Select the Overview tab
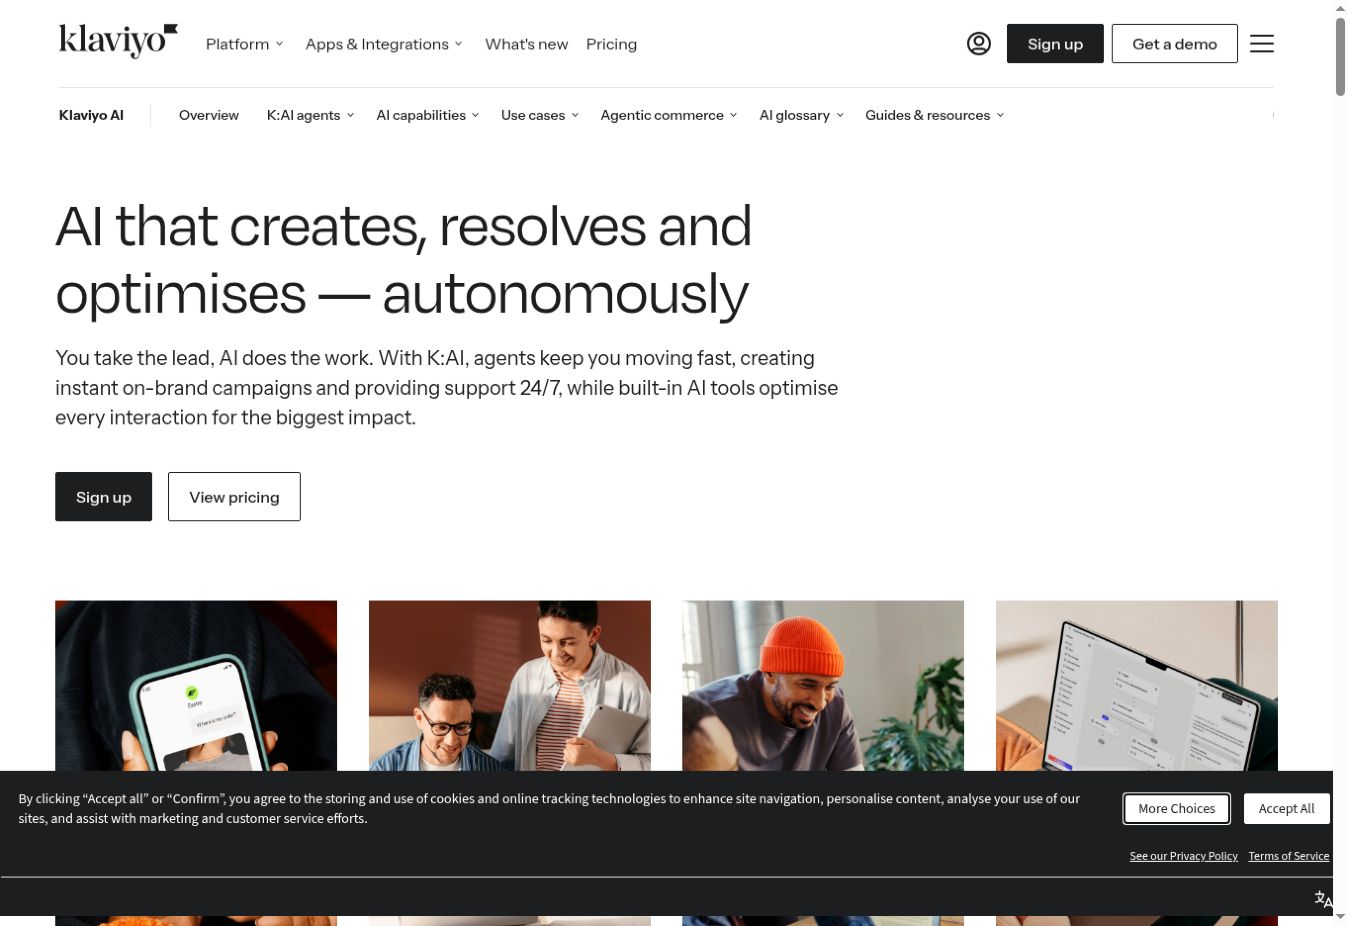Image resolution: width=1348 pixels, height=926 pixels. tap(209, 115)
